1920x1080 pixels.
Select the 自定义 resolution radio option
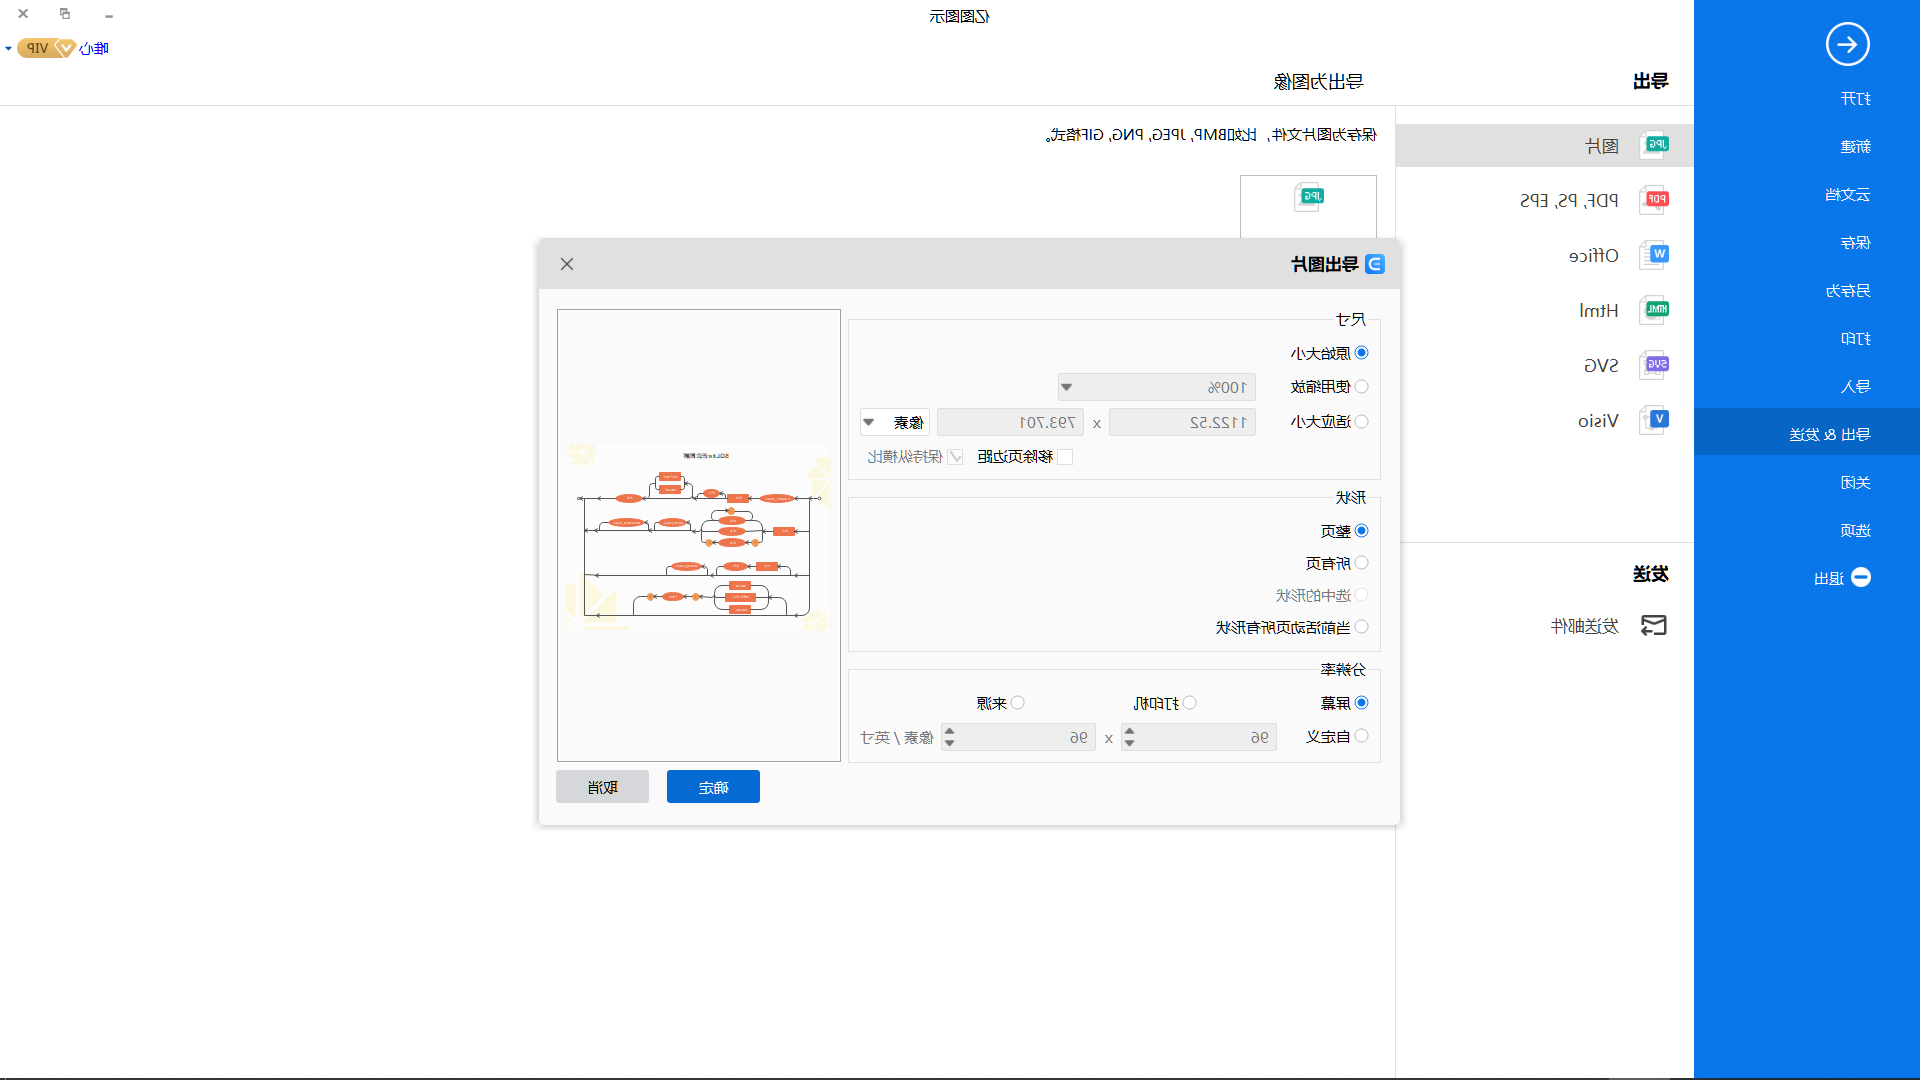1361,736
